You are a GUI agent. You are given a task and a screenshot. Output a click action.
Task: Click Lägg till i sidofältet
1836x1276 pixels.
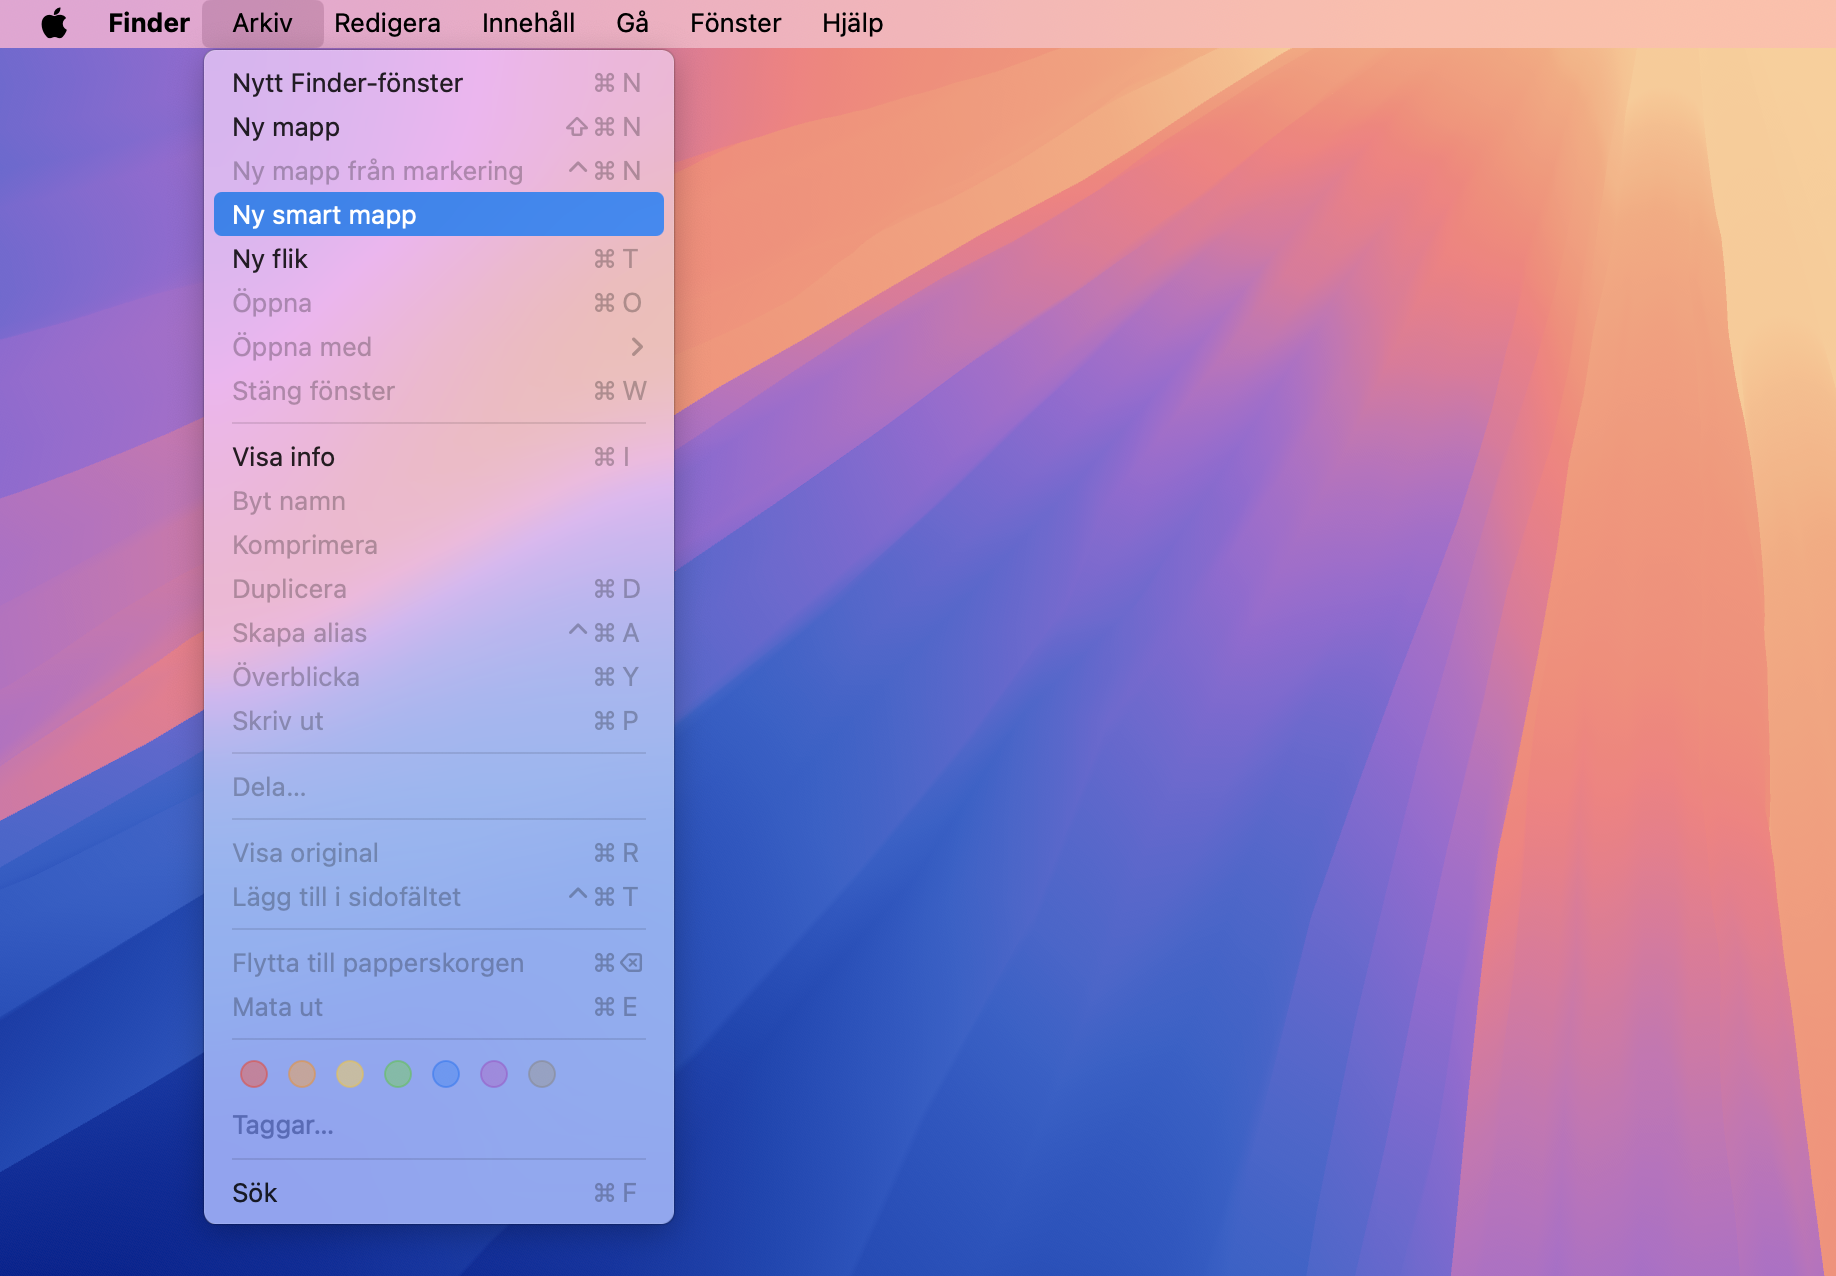(x=439, y=897)
